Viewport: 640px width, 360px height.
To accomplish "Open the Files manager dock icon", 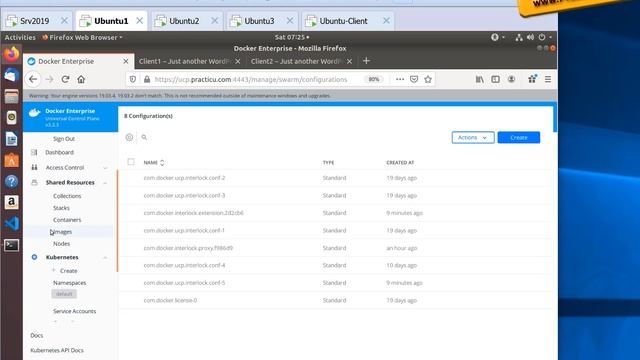I will pyautogui.click(x=11, y=96).
